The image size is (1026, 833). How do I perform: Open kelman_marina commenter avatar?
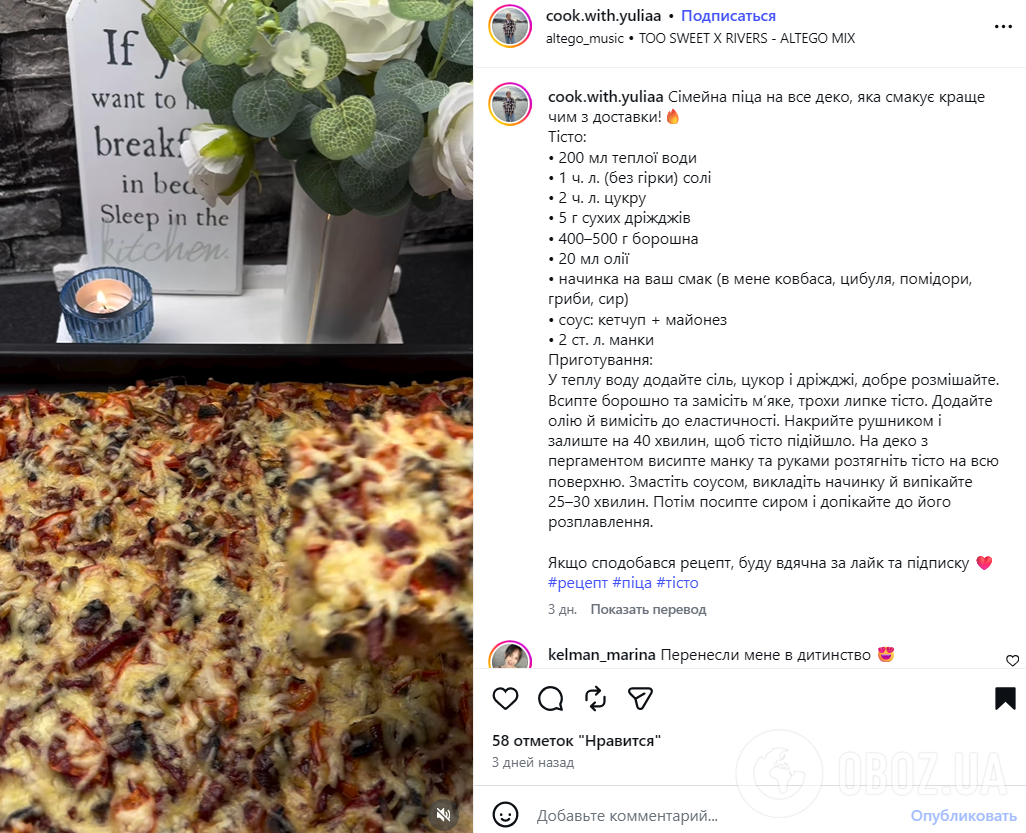[510, 655]
